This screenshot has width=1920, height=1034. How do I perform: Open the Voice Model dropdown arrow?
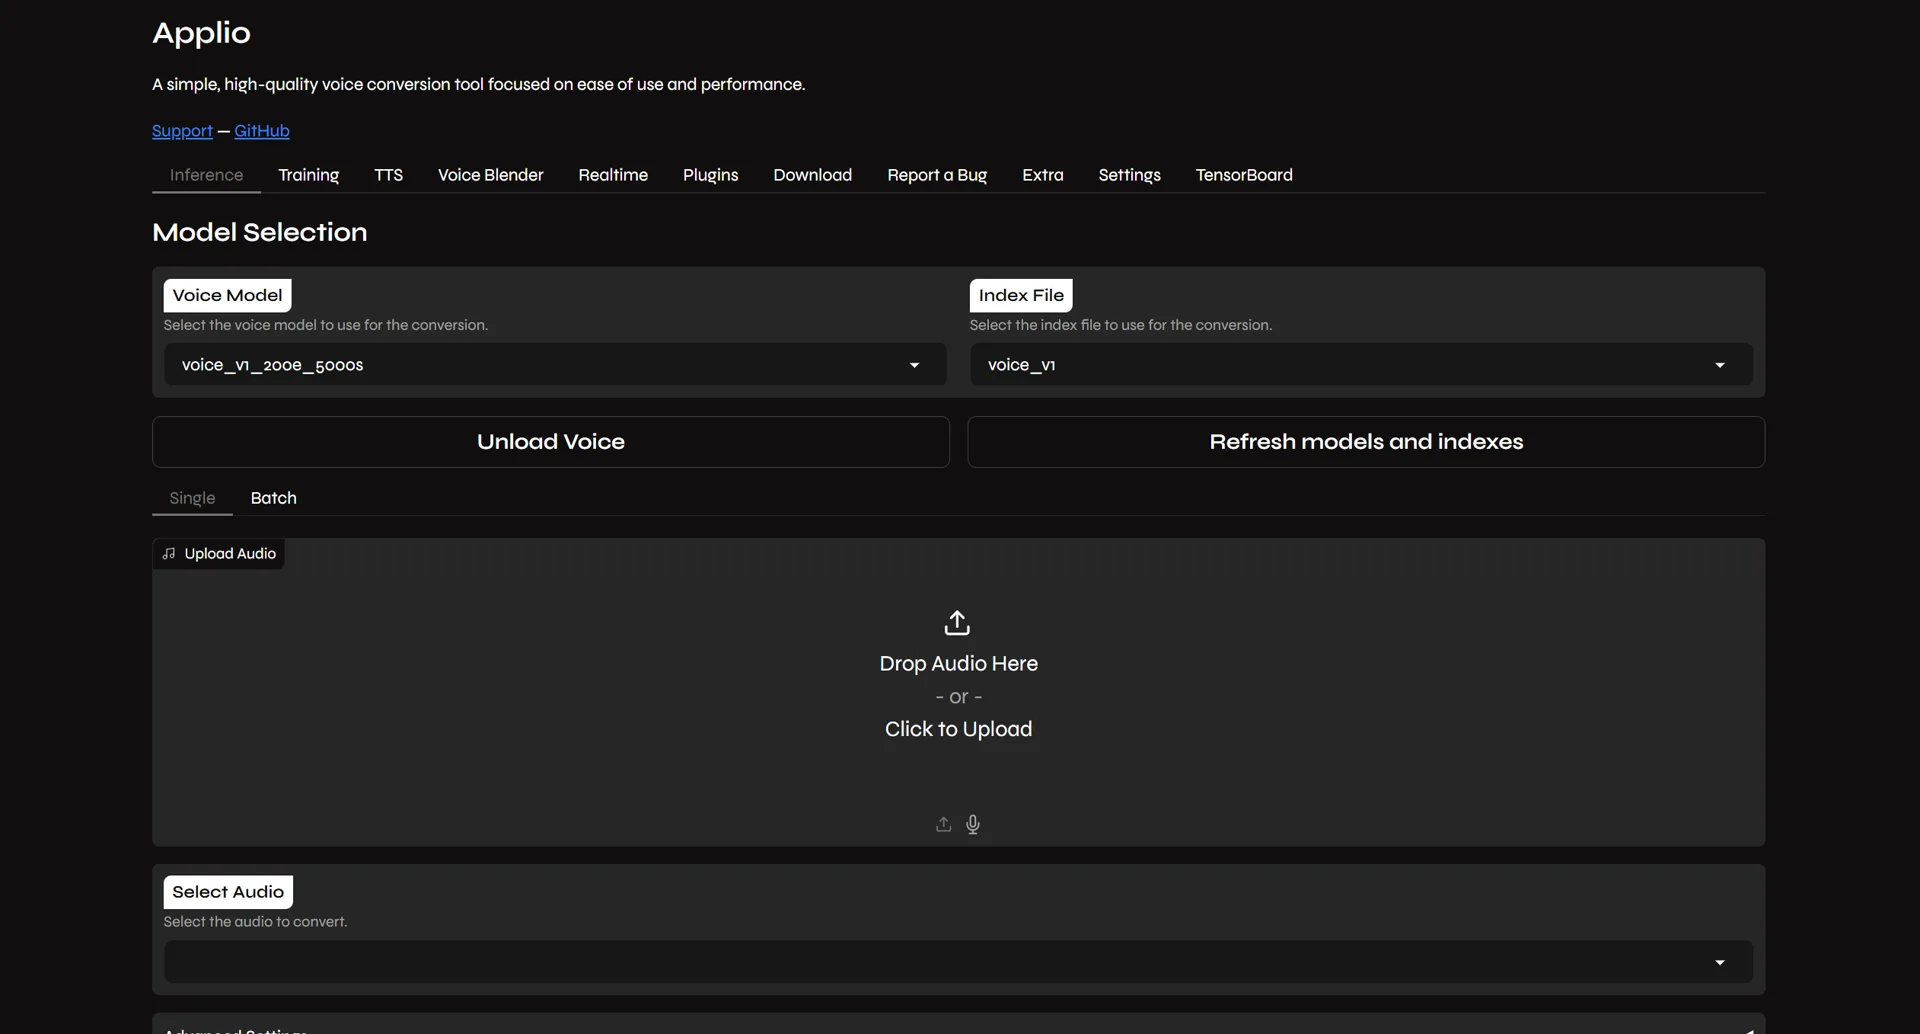tap(914, 365)
